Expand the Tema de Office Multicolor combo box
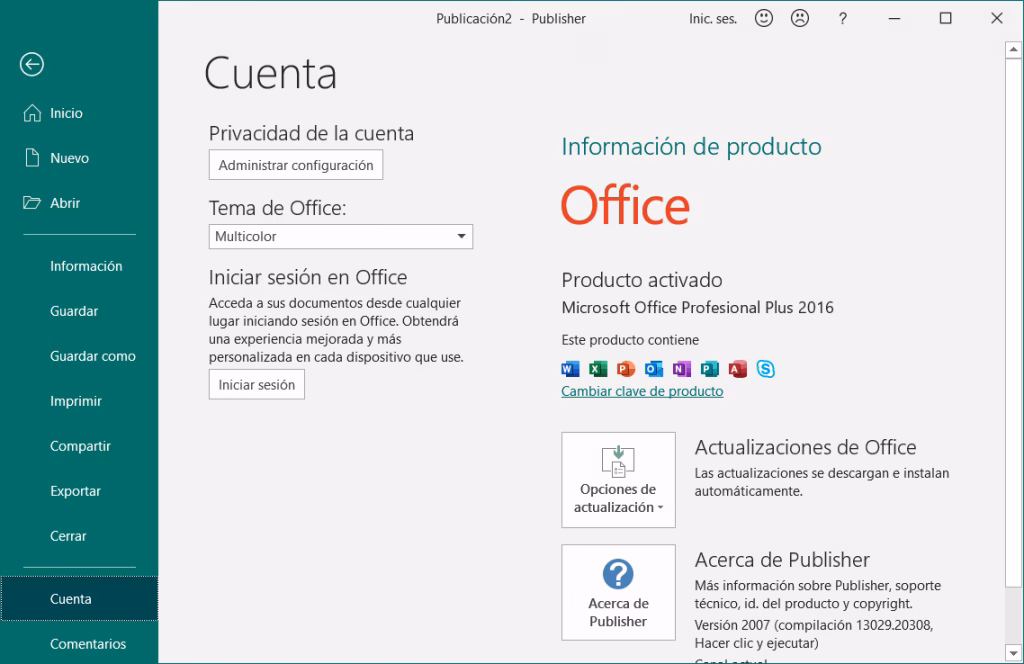 tap(341, 236)
